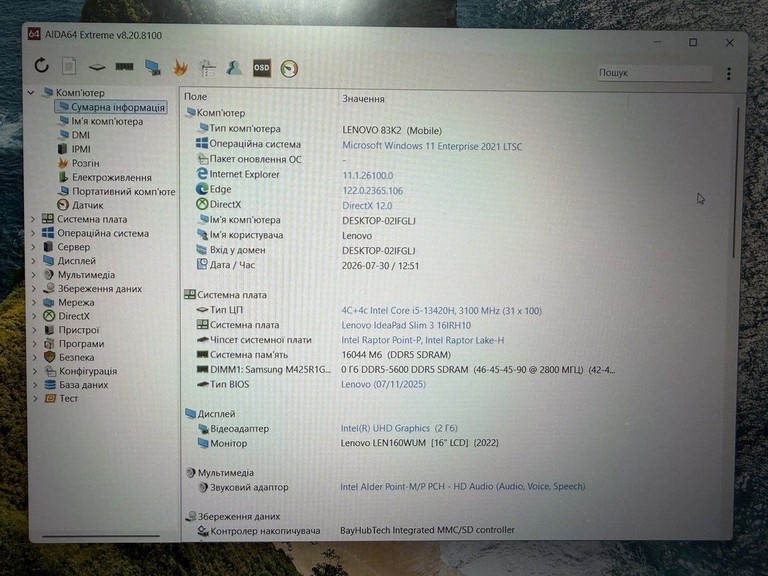Viewport: 768px width, 576px height.
Task: Toggle the OSD panel icon
Action: 262,68
